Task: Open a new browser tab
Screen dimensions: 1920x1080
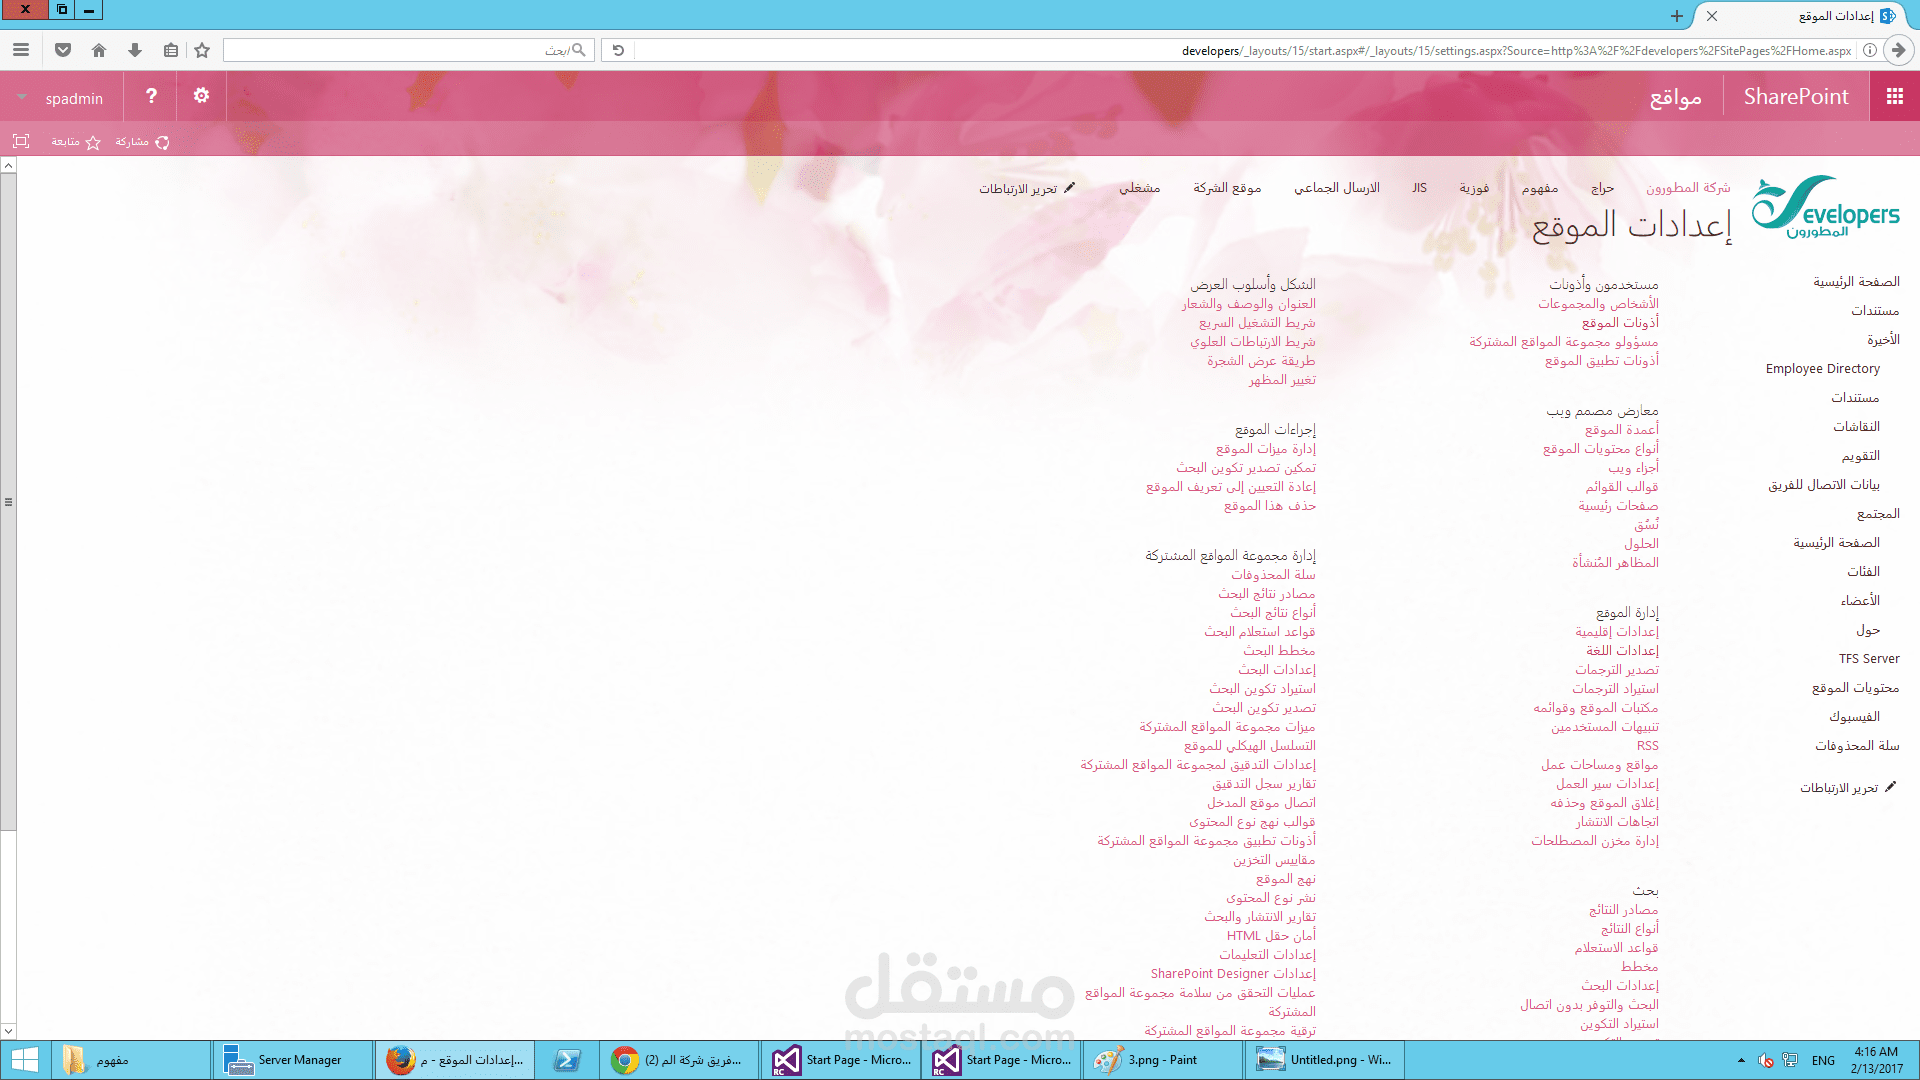Action: click(1677, 16)
